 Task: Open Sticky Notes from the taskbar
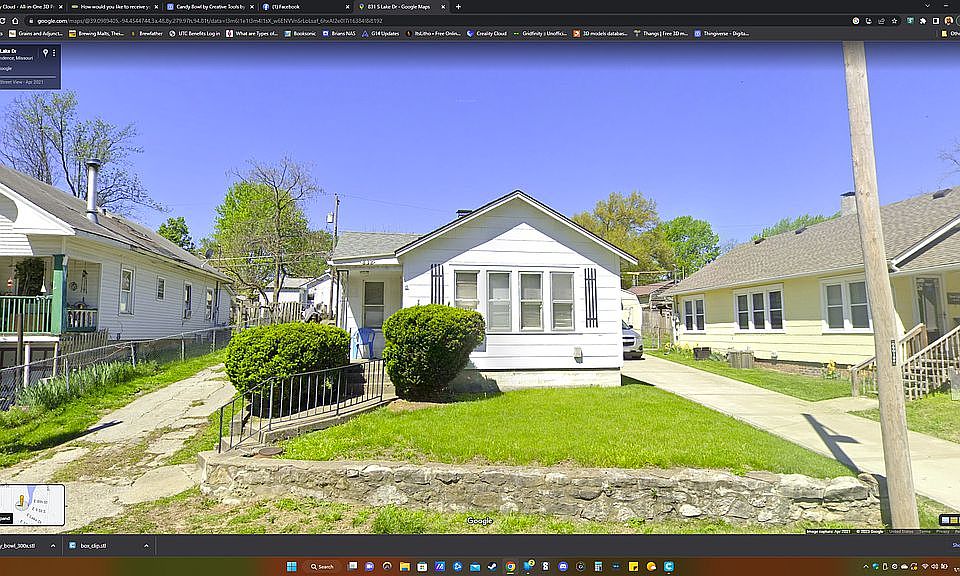point(633,567)
